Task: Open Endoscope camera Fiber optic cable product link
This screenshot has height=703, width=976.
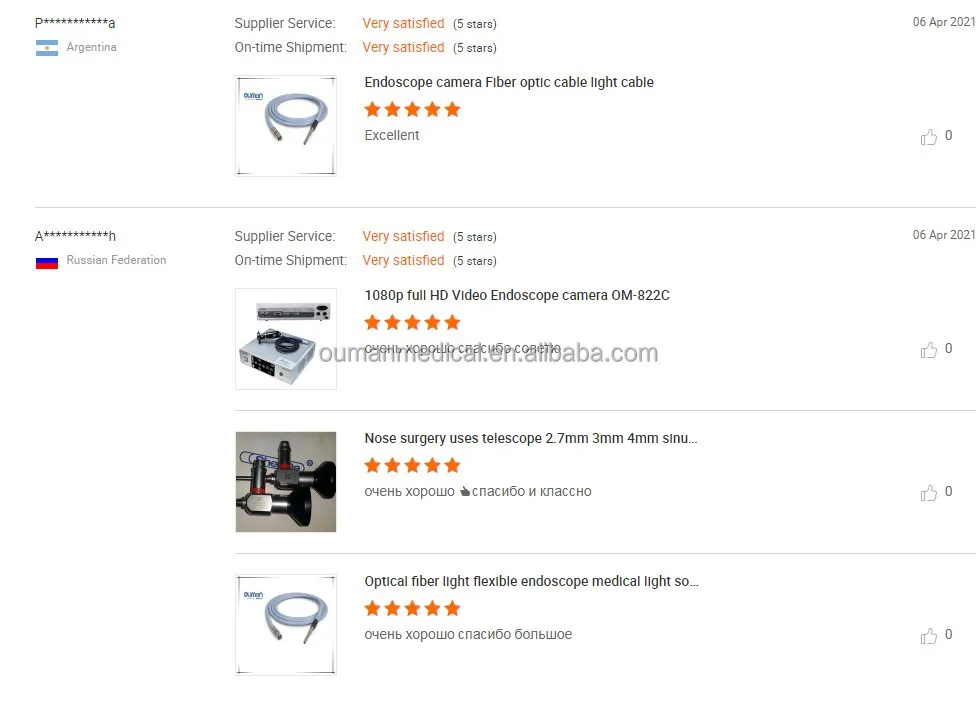Action: tap(509, 82)
